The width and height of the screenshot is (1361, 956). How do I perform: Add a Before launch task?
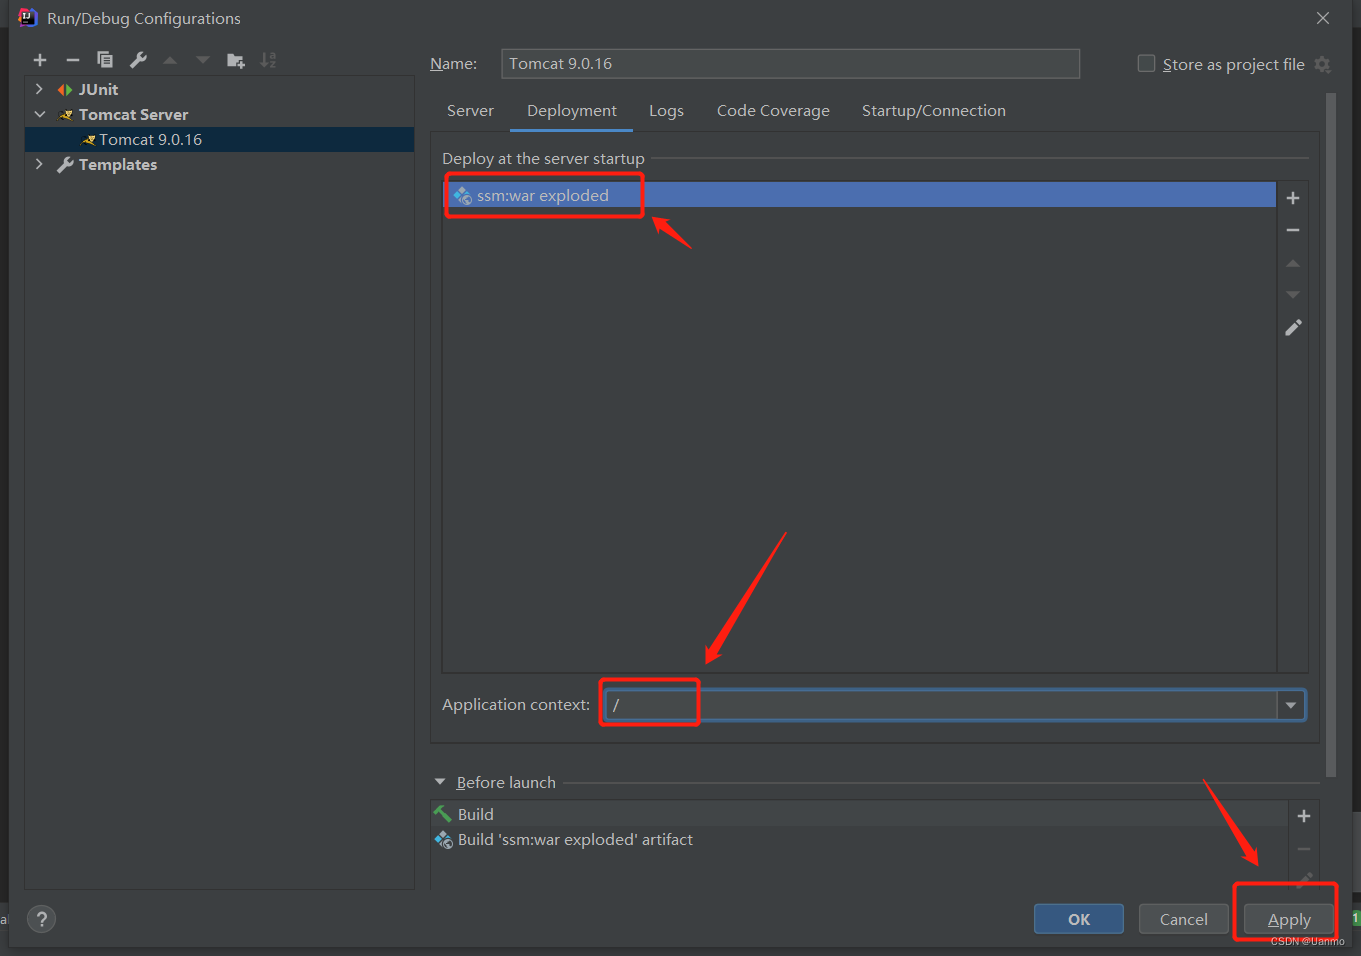1304,816
